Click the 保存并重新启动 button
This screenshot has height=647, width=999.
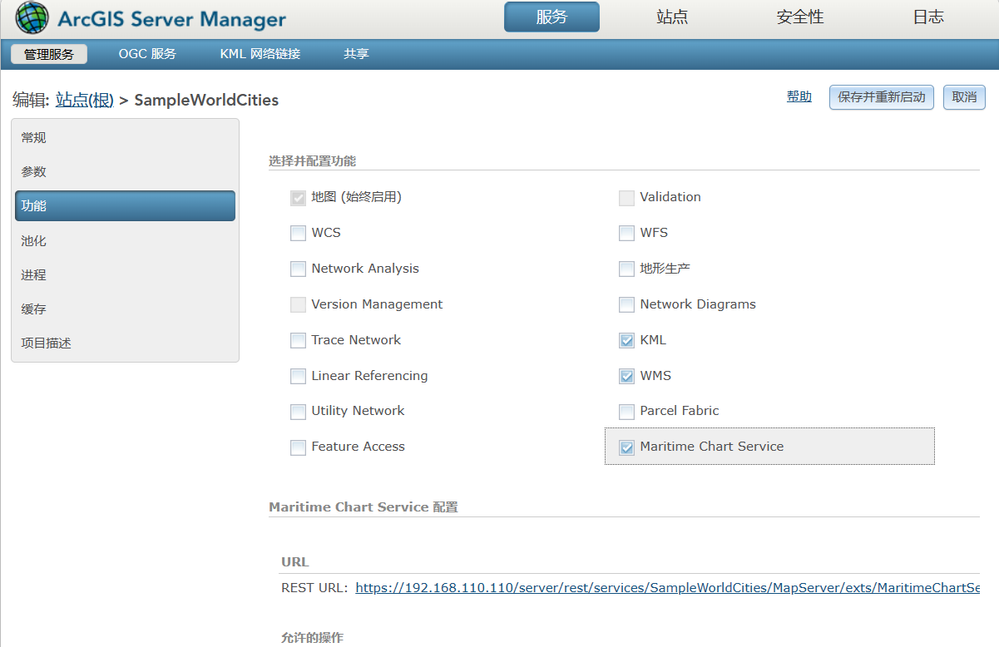tap(881, 97)
